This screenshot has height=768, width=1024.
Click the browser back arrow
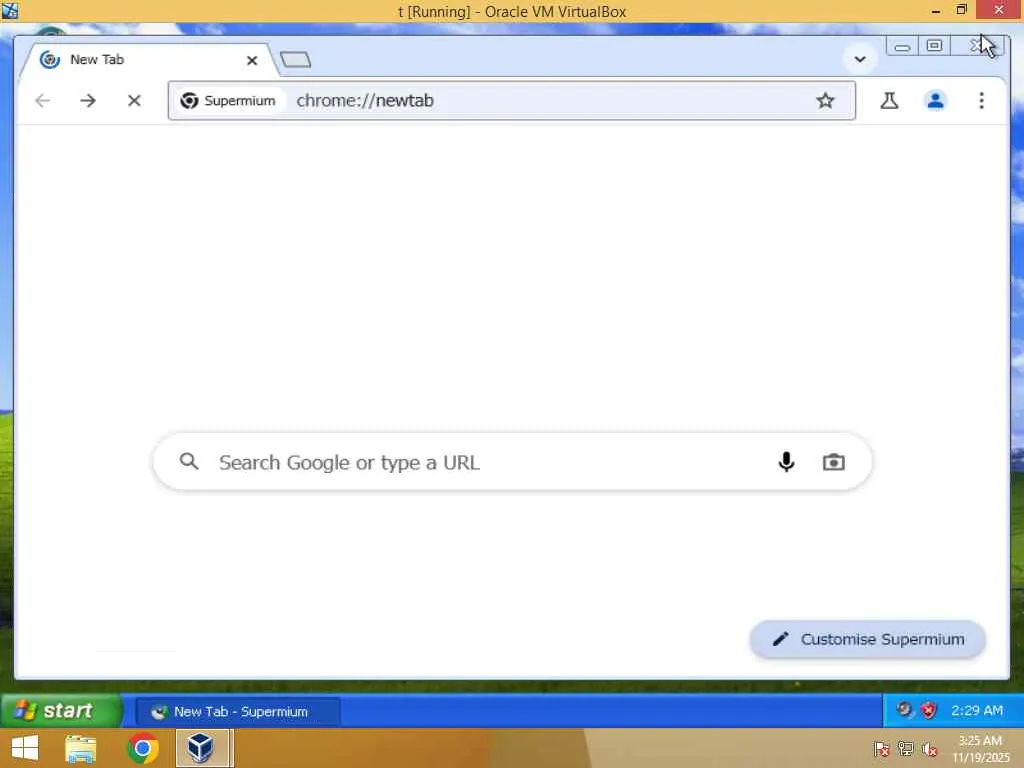pyautogui.click(x=42, y=101)
